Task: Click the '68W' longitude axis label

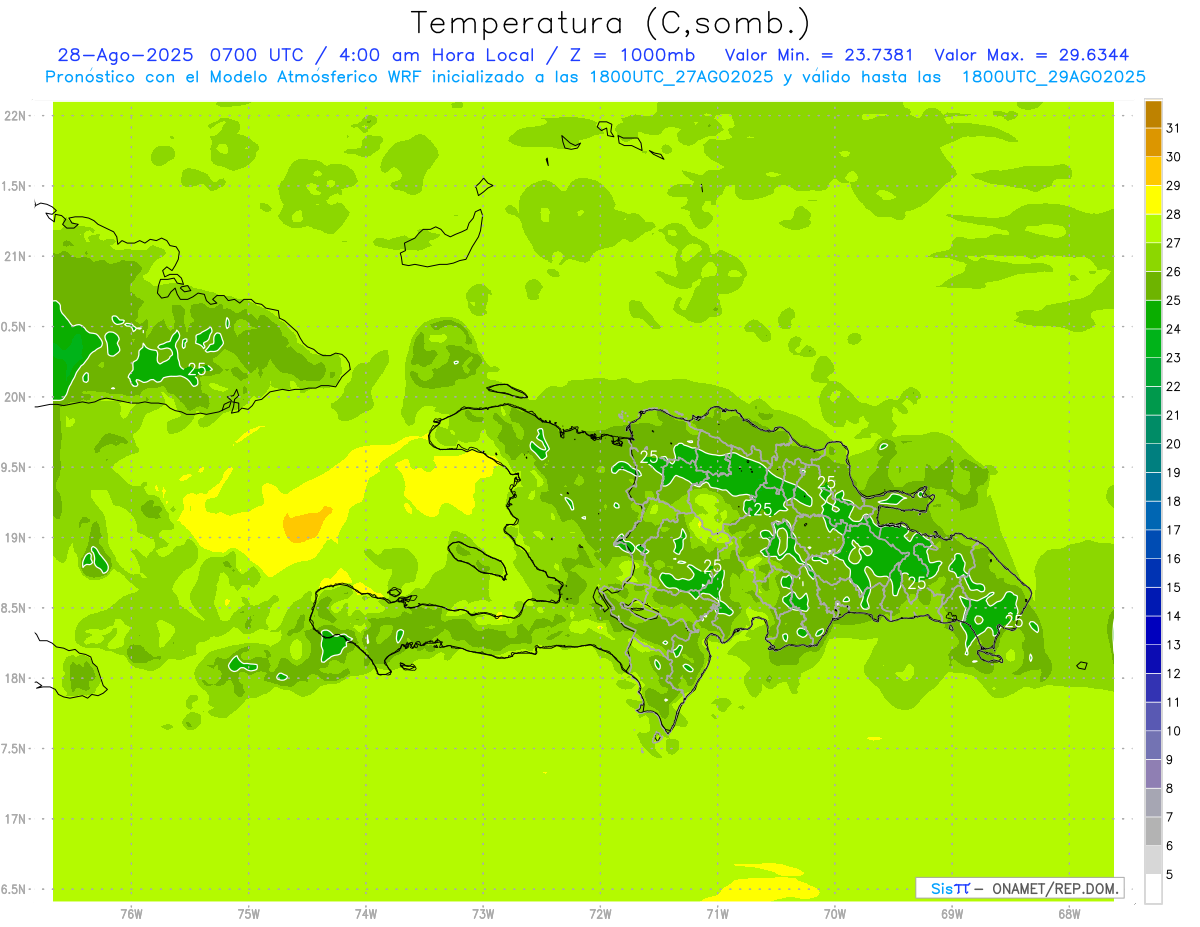Action: tap(1068, 914)
